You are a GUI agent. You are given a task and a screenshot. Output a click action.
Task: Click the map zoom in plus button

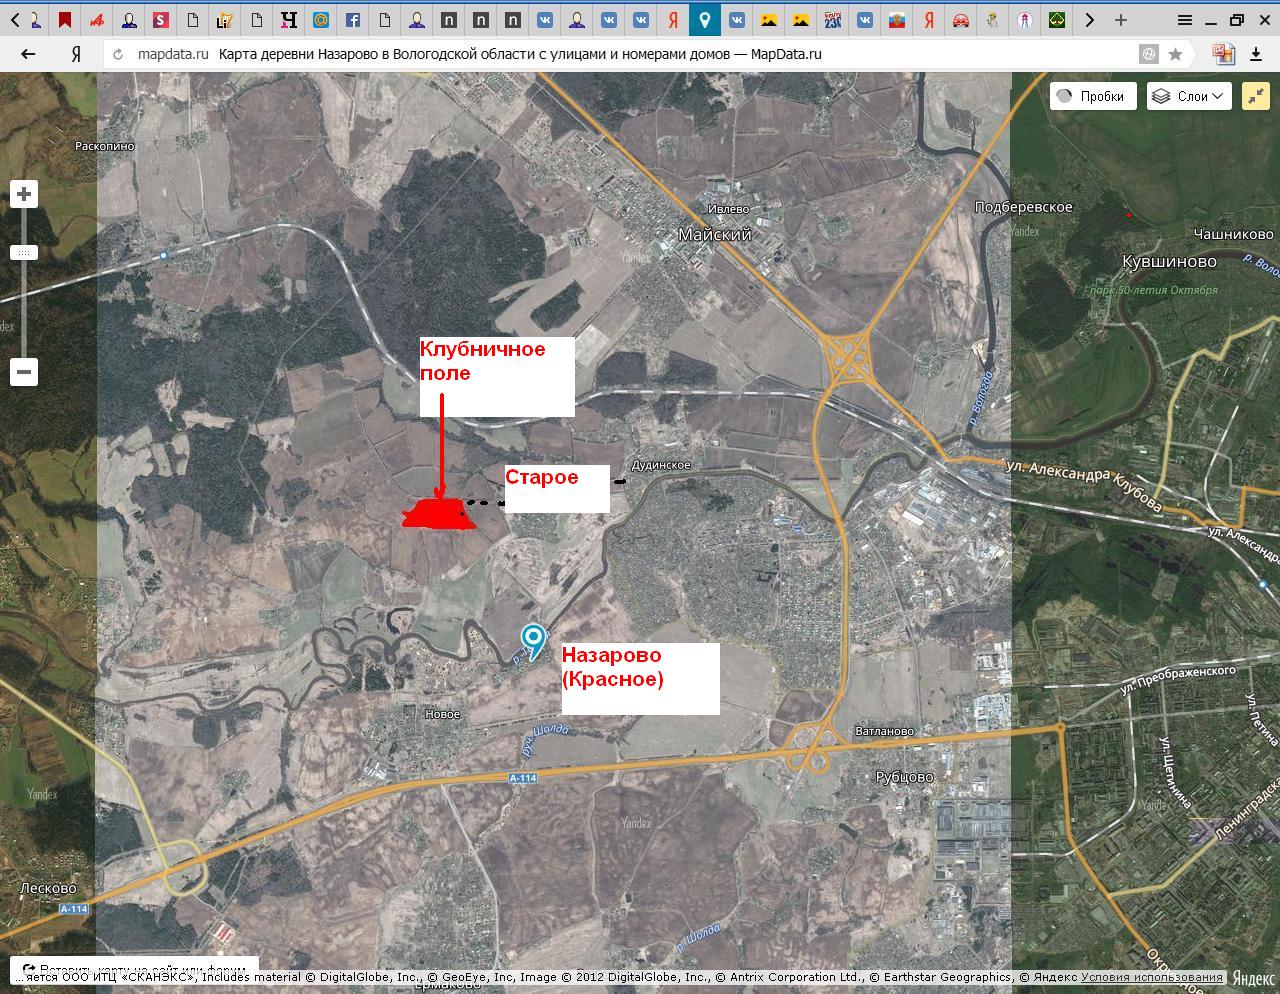coord(24,194)
